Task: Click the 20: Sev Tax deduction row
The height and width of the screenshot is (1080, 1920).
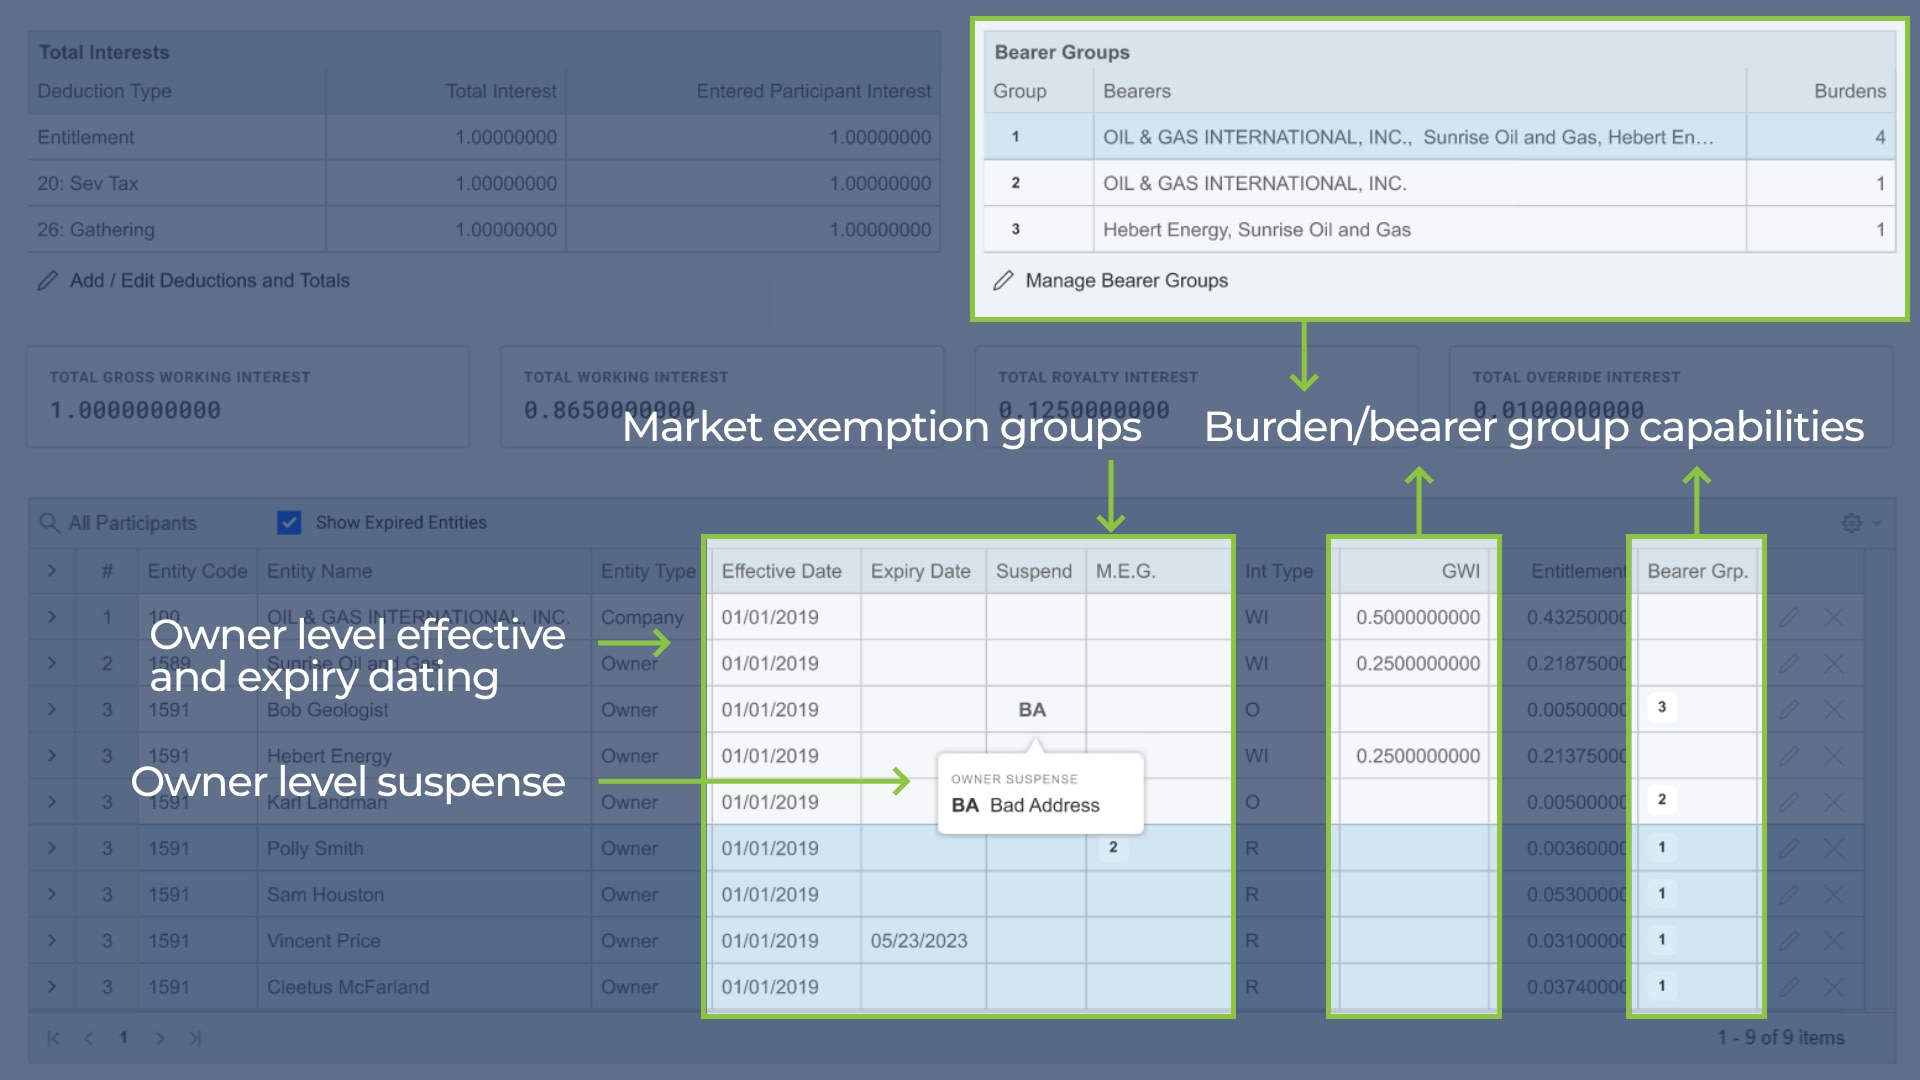Action: coord(484,183)
